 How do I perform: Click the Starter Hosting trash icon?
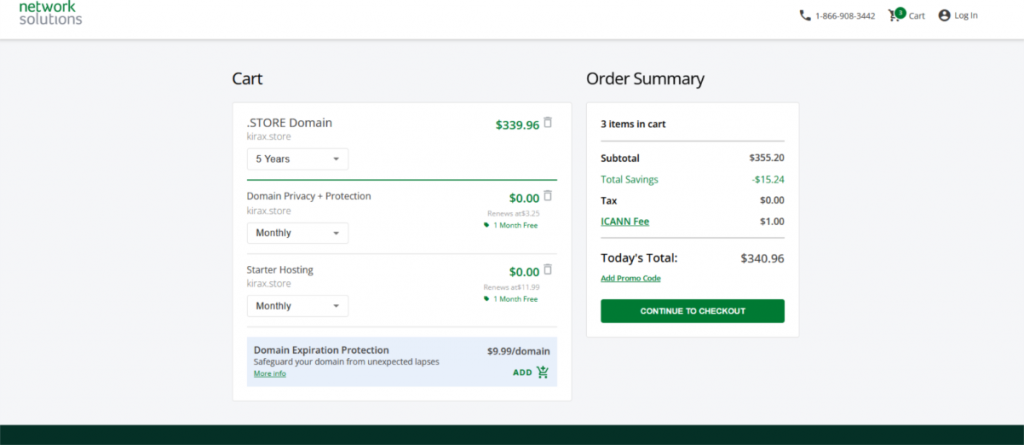pyautogui.click(x=547, y=269)
